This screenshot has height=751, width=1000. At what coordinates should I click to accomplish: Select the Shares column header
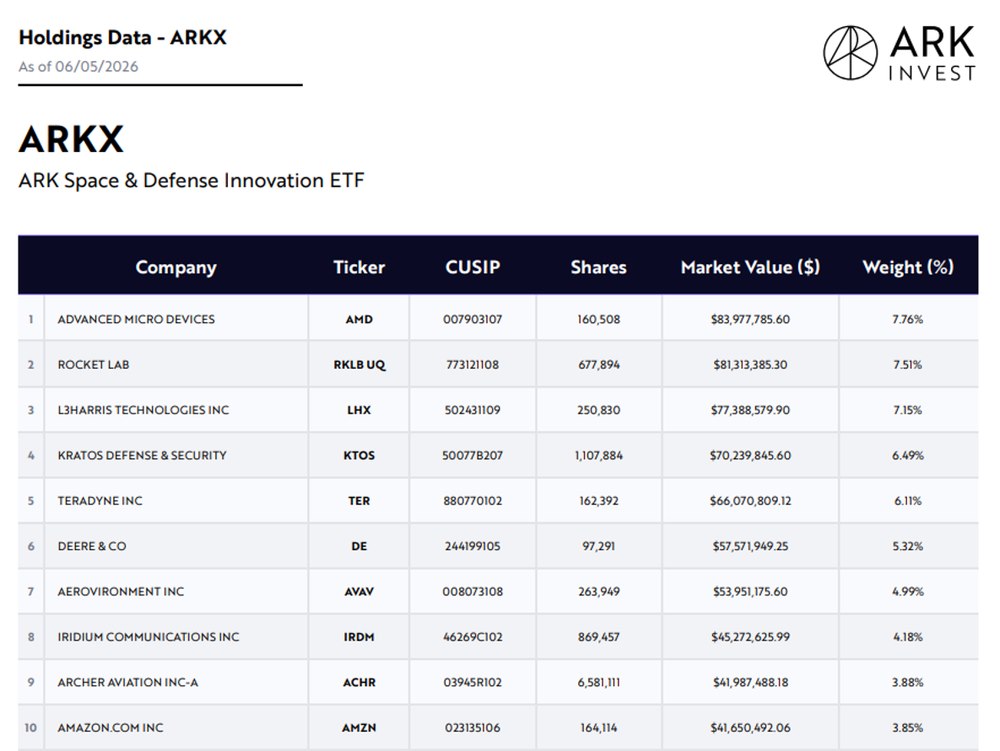tap(598, 267)
